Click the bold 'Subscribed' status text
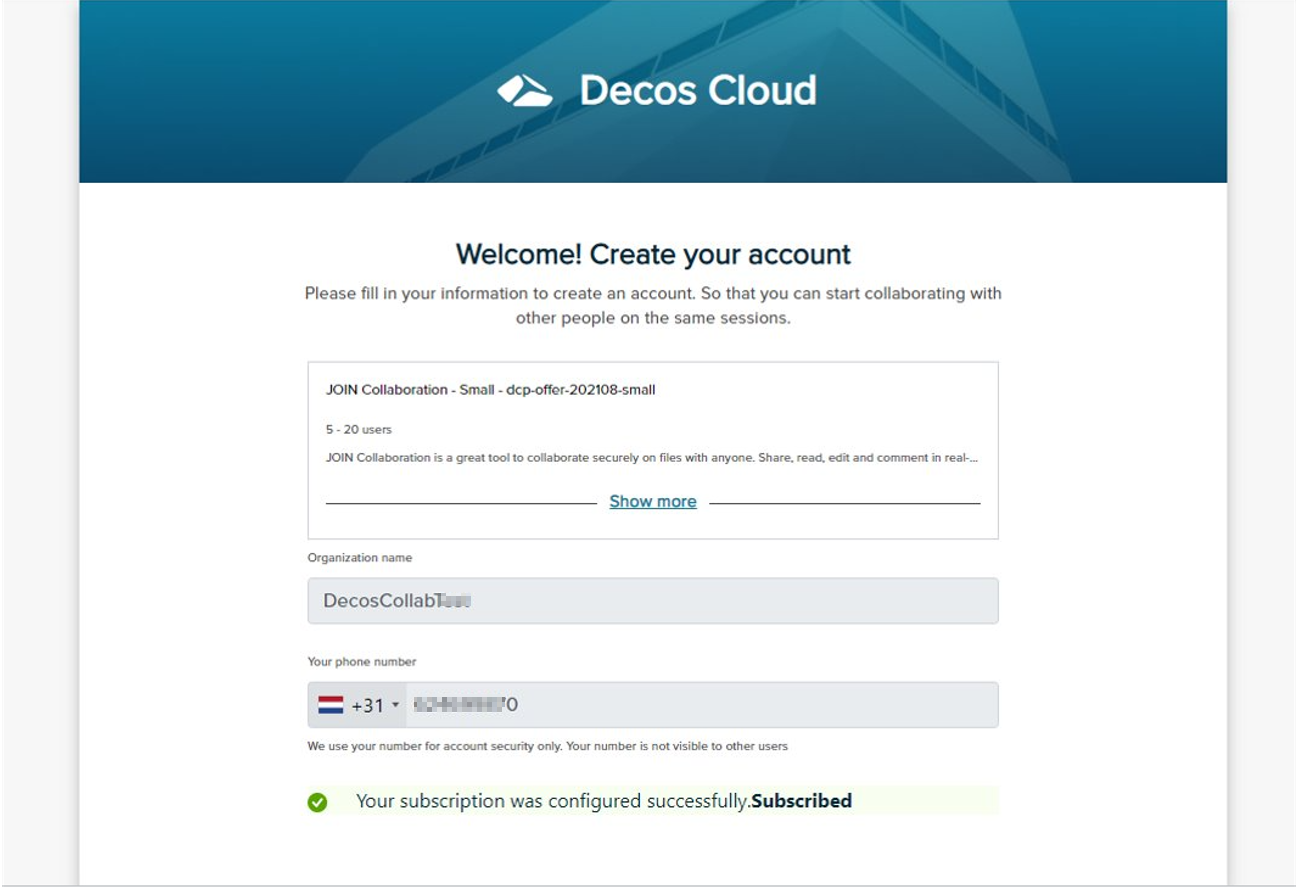This screenshot has width=1297, height=887. [802, 801]
